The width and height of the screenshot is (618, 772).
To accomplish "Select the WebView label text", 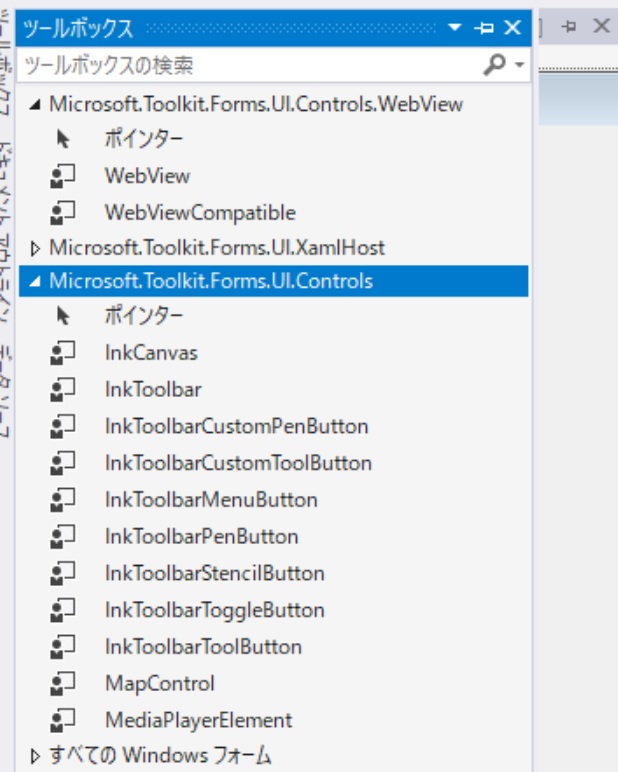I will point(147,176).
